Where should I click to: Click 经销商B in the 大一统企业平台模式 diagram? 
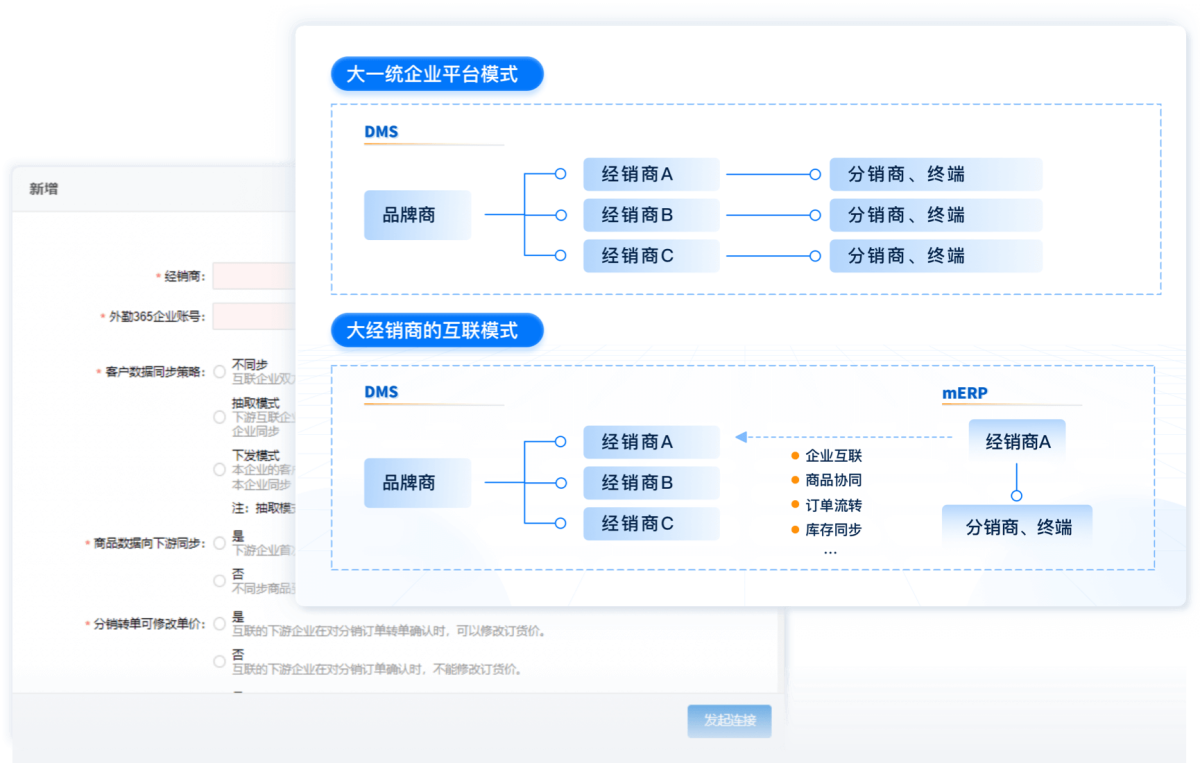click(651, 215)
